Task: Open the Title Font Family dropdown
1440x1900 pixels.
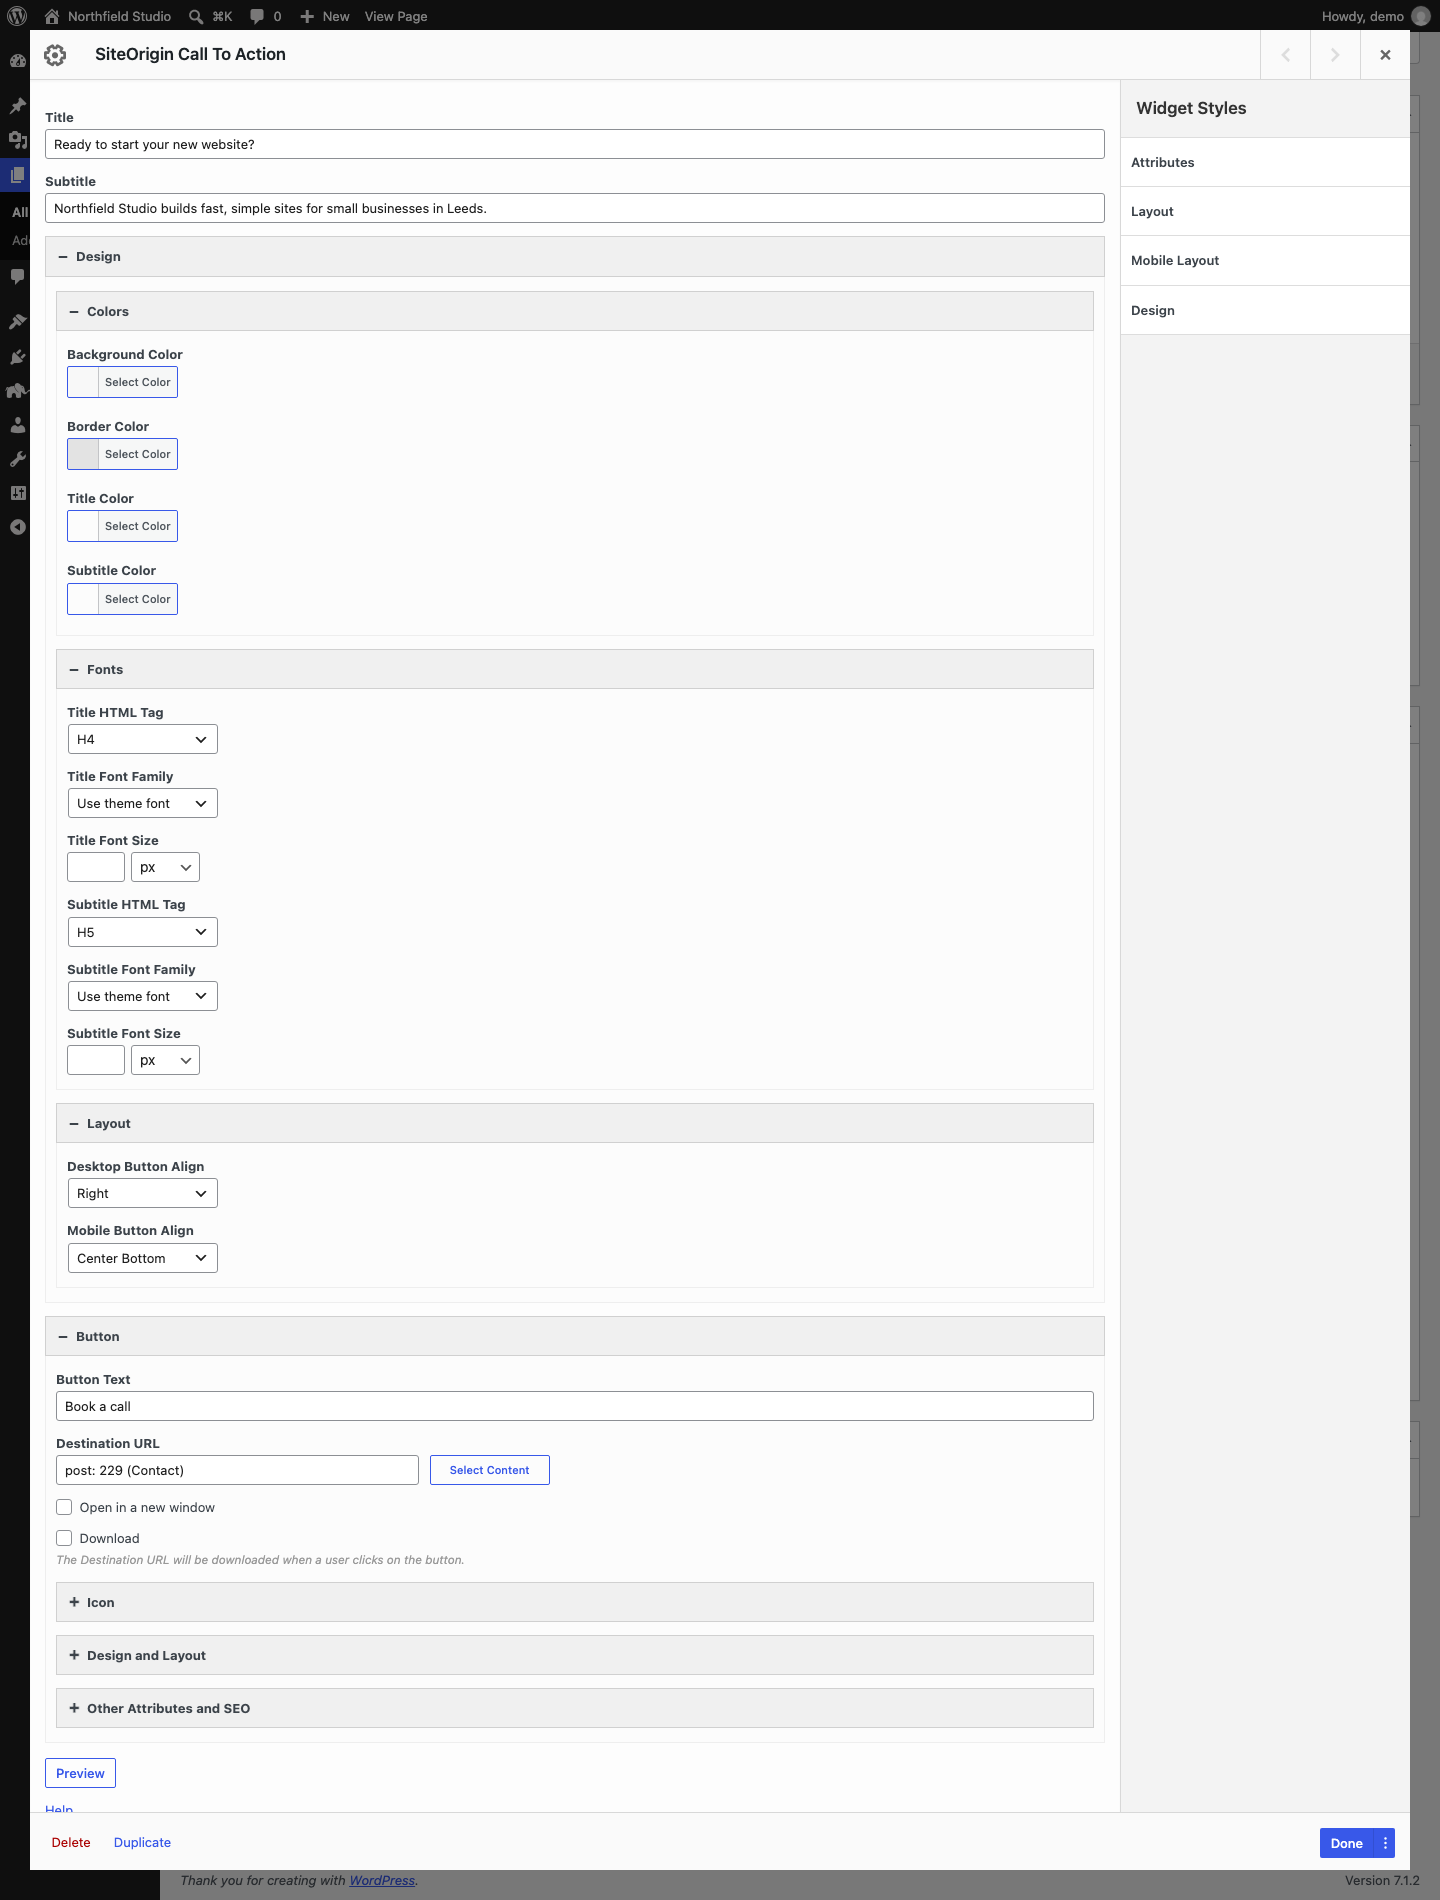Action: [142, 803]
